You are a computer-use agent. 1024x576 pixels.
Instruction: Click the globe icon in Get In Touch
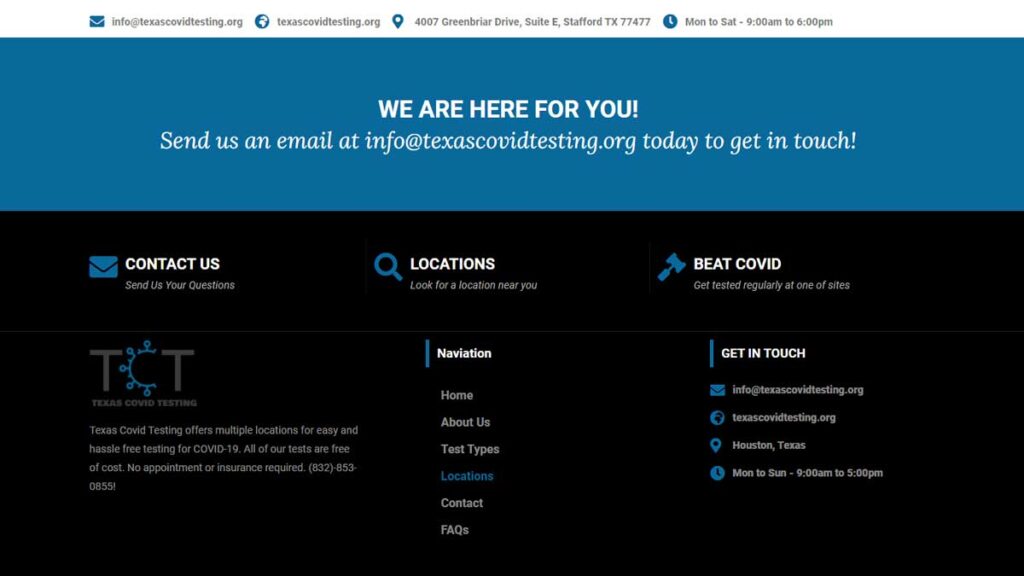(x=717, y=417)
